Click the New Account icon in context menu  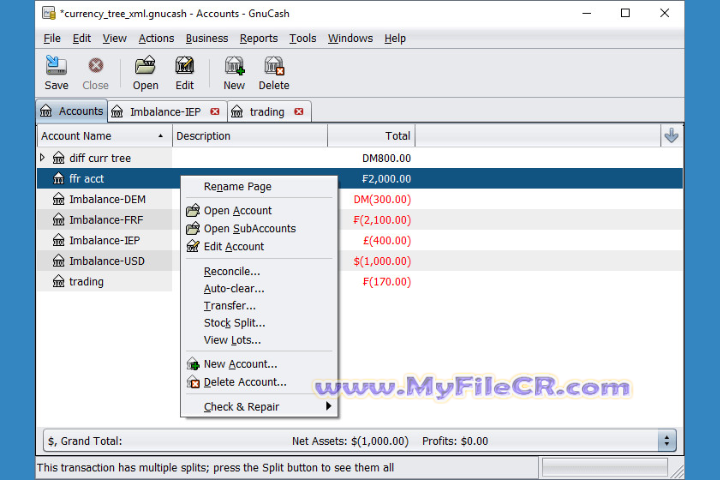coord(193,364)
